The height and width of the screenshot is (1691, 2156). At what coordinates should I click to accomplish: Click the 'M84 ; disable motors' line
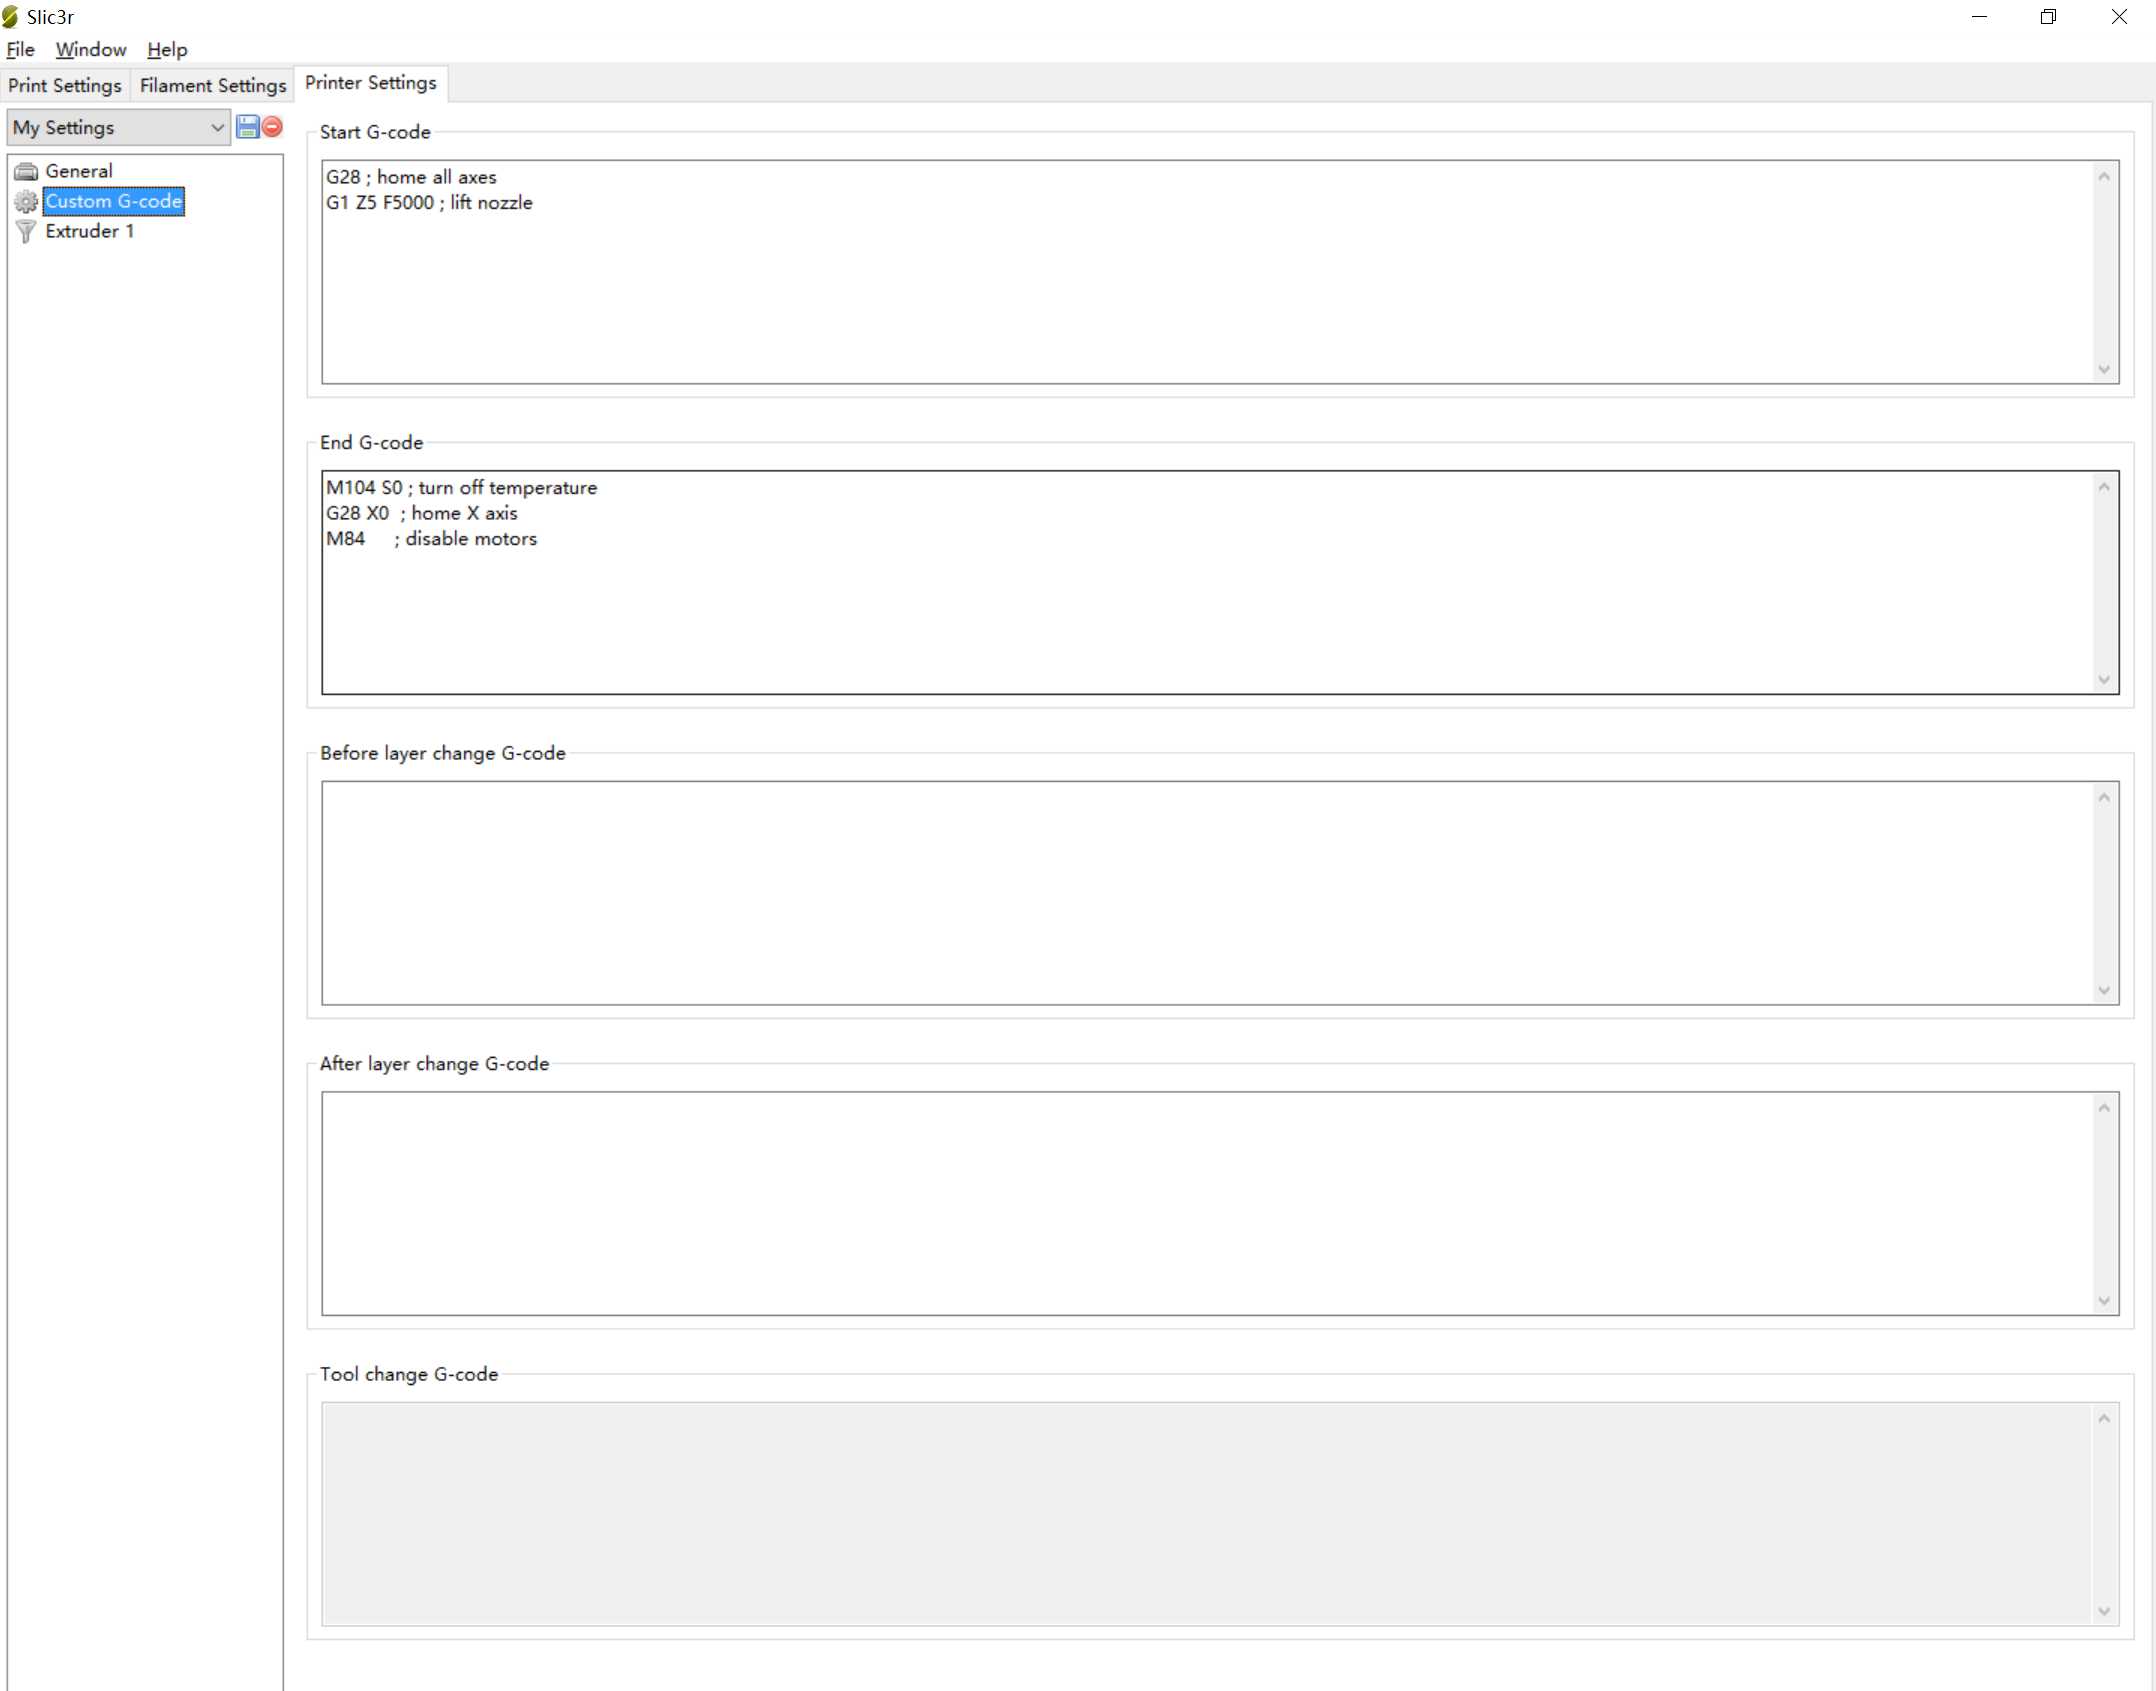tap(431, 539)
